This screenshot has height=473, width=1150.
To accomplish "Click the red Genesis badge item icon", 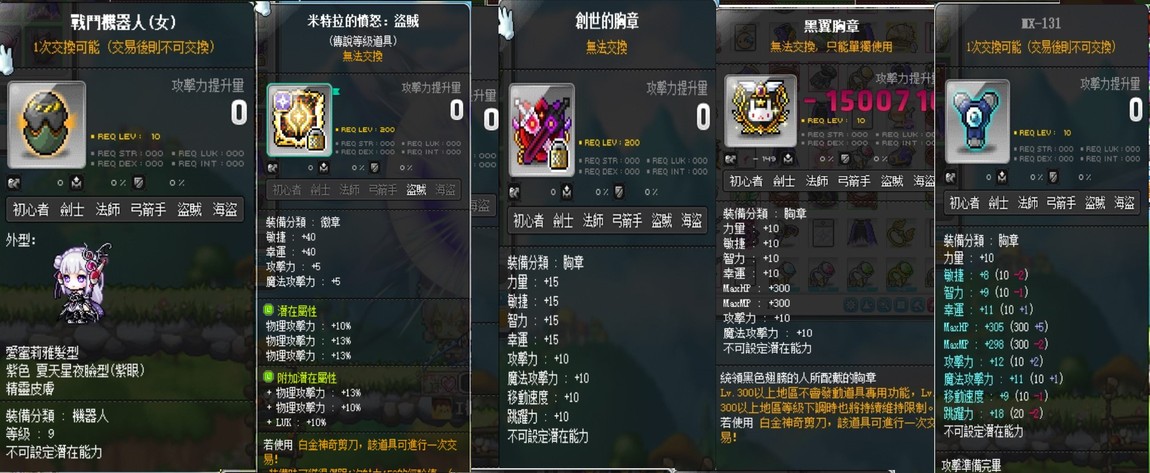I will (541, 130).
